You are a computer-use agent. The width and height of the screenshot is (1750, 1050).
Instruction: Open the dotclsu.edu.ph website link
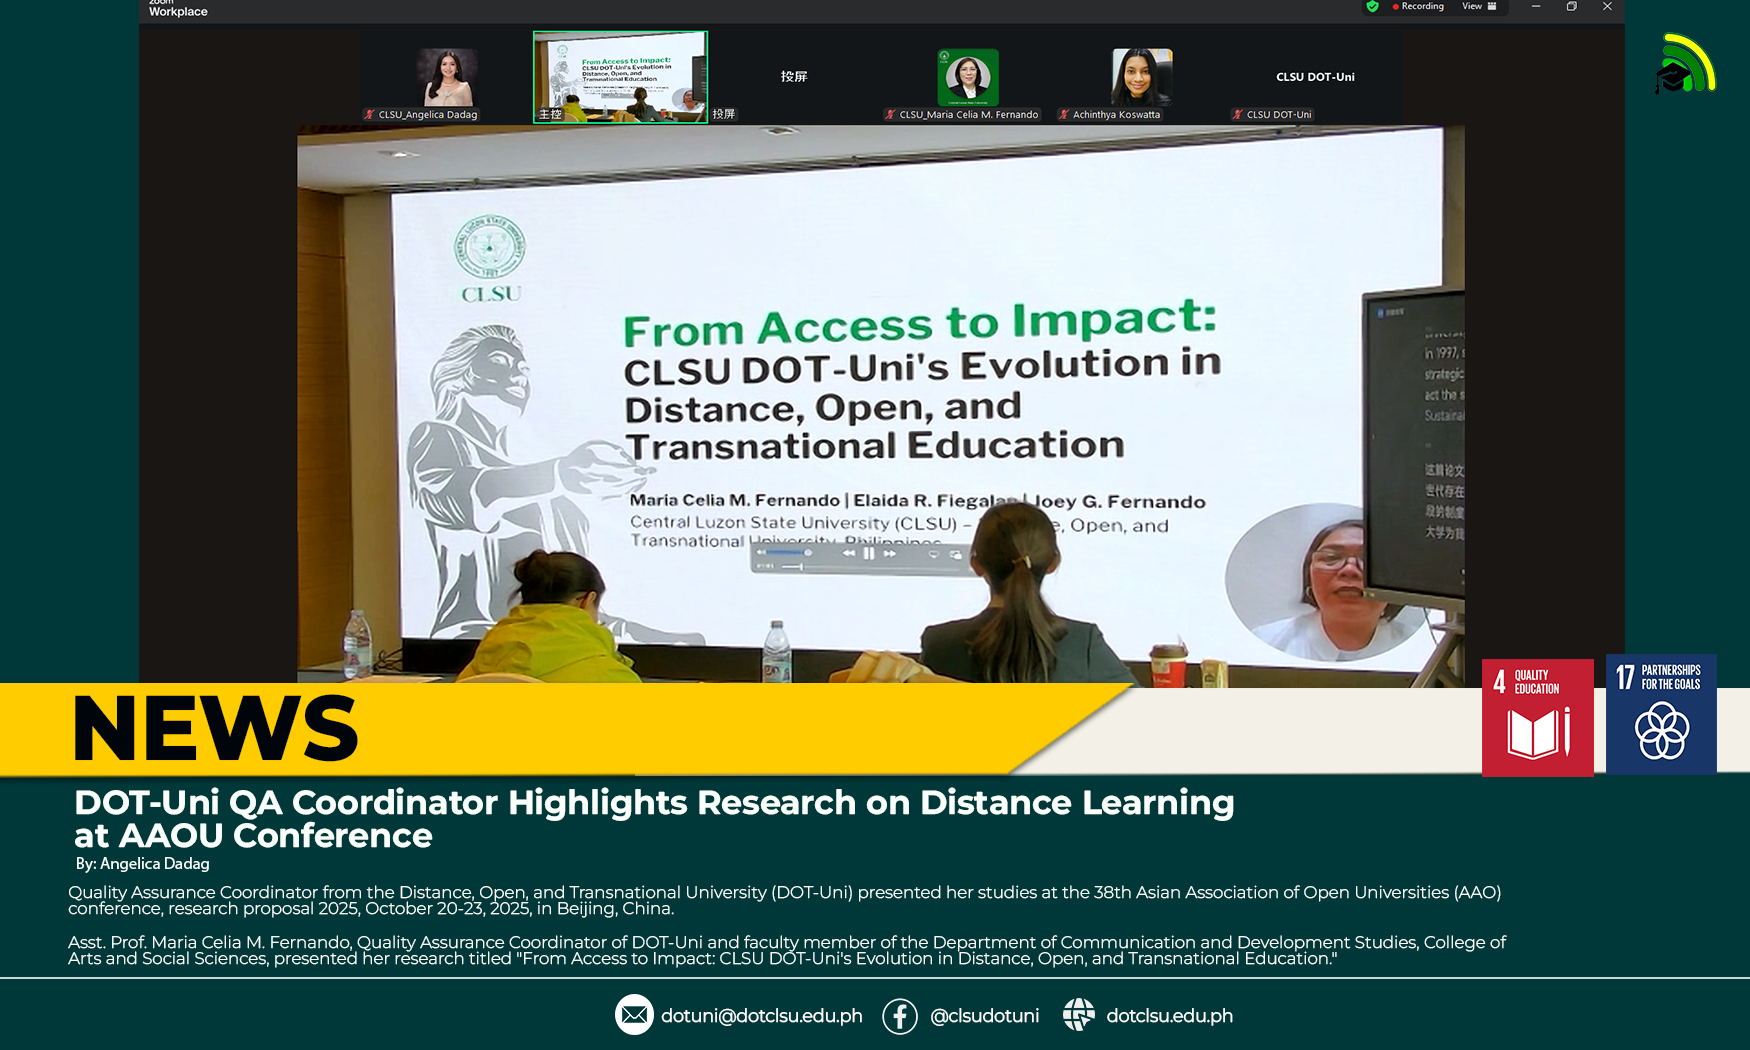pos(1169,1016)
